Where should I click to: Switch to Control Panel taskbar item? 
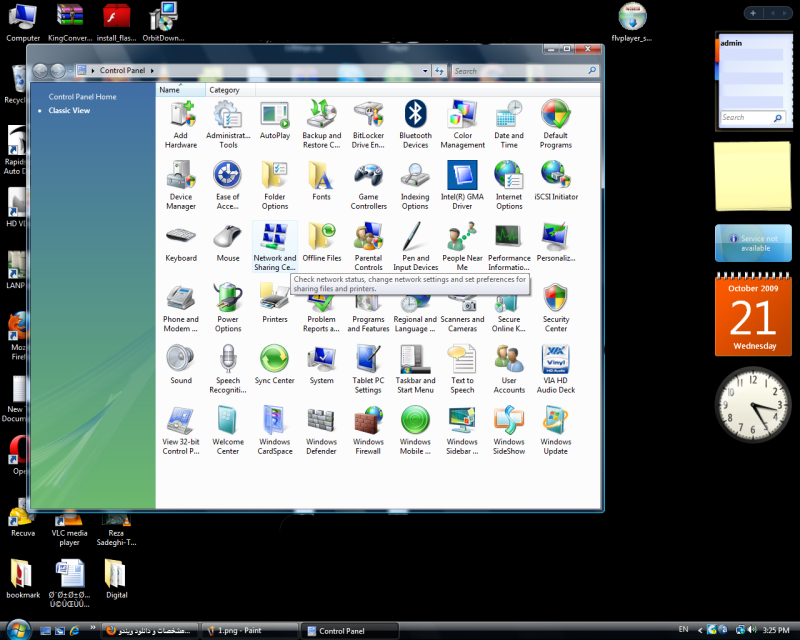pos(349,631)
